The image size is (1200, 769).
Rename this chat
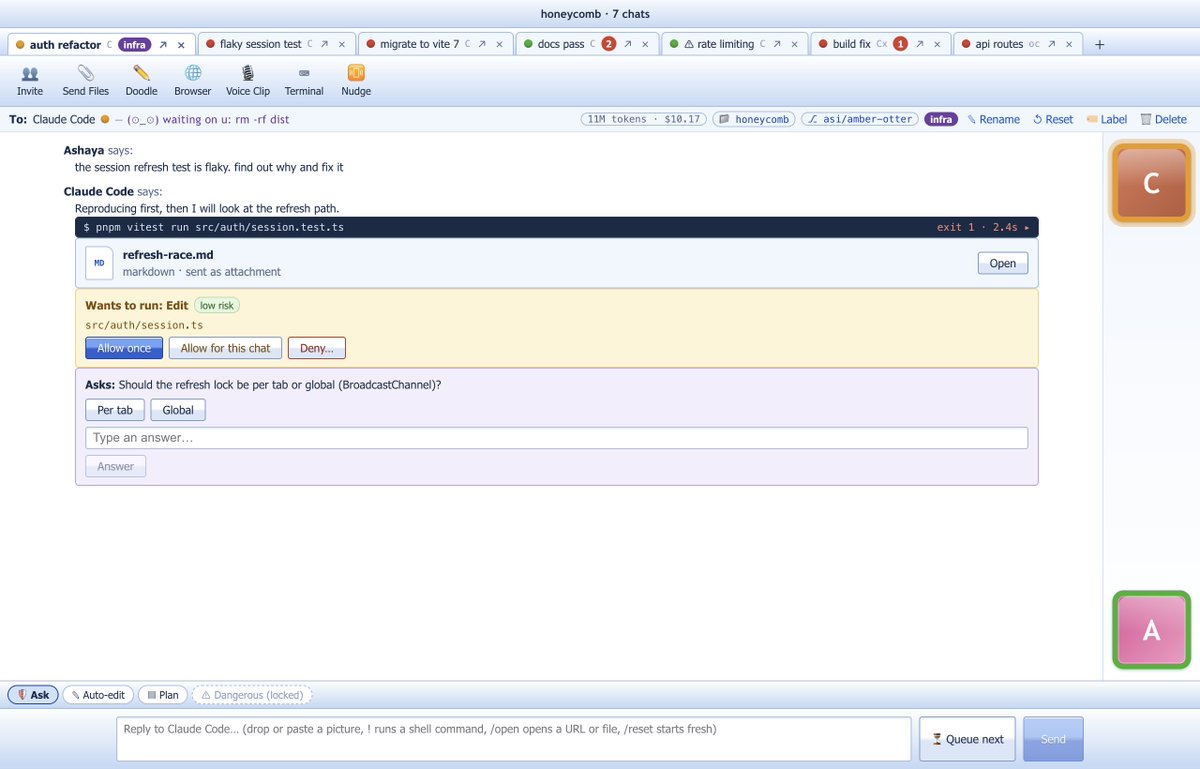[x=993, y=119]
